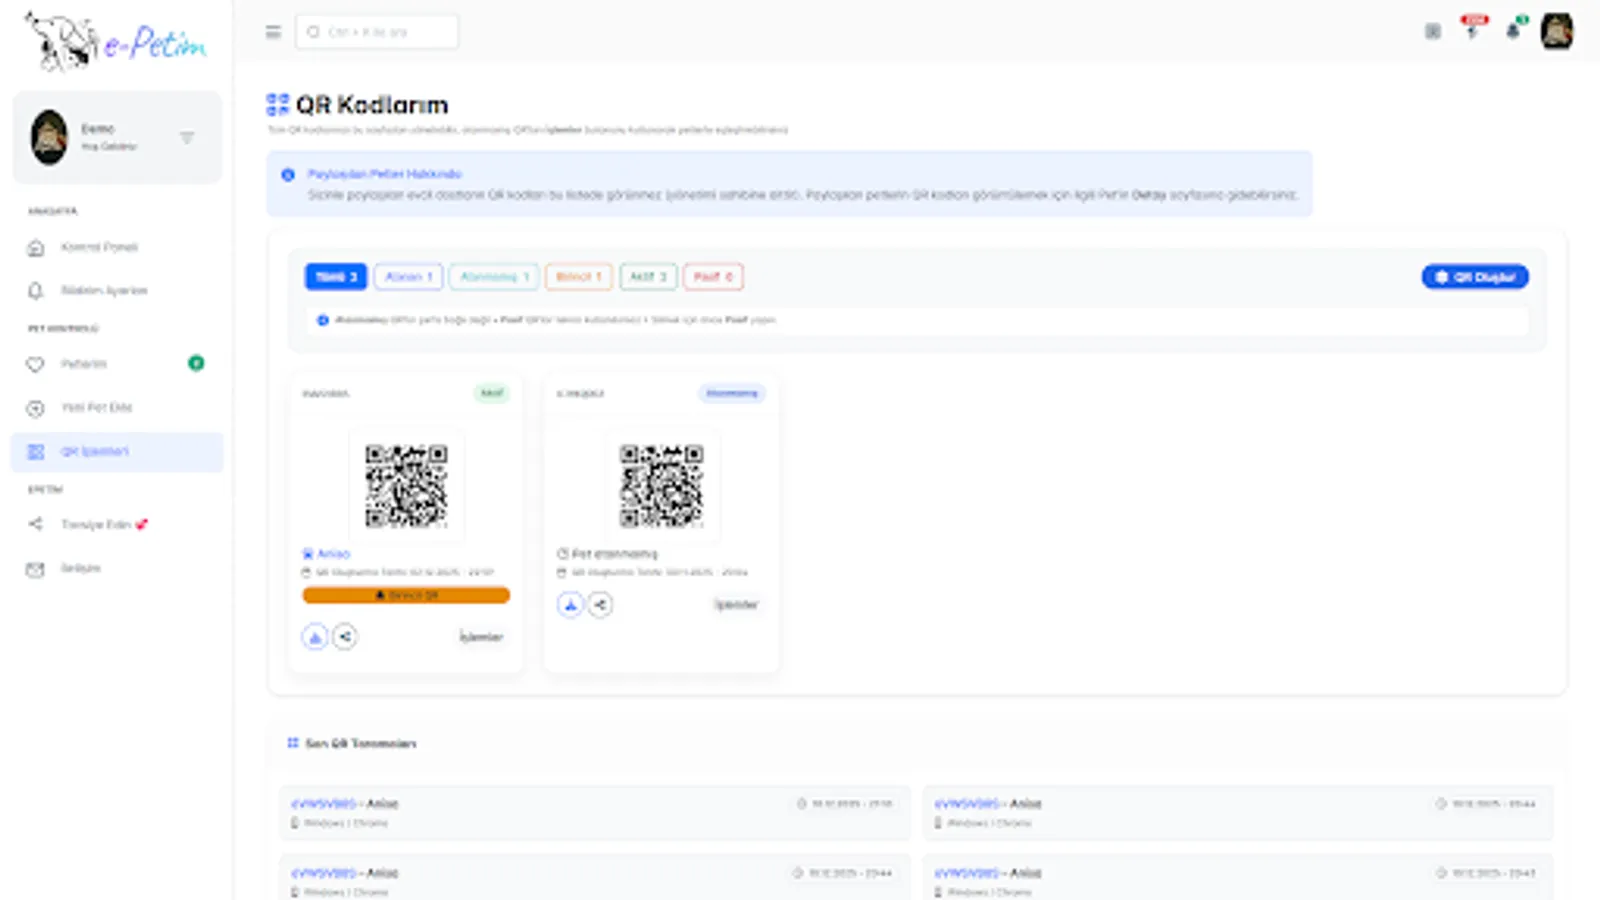Click the first card's QR code image

click(x=406, y=486)
